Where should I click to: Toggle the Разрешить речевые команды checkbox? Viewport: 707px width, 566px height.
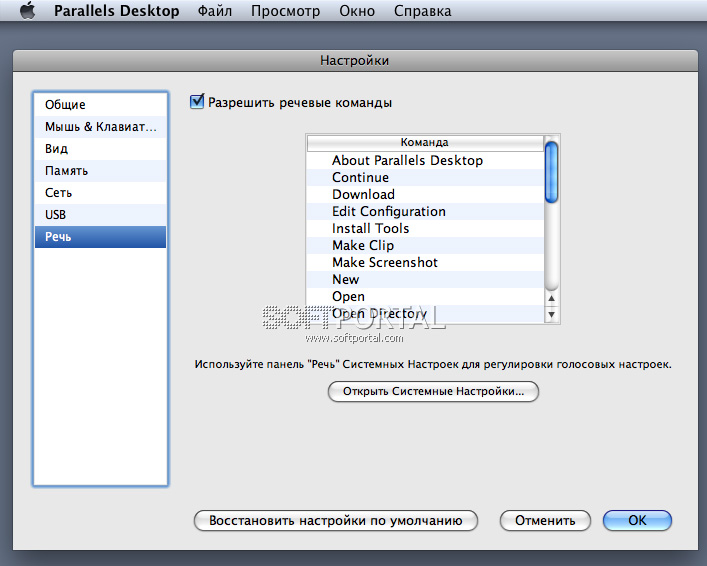(198, 102)
